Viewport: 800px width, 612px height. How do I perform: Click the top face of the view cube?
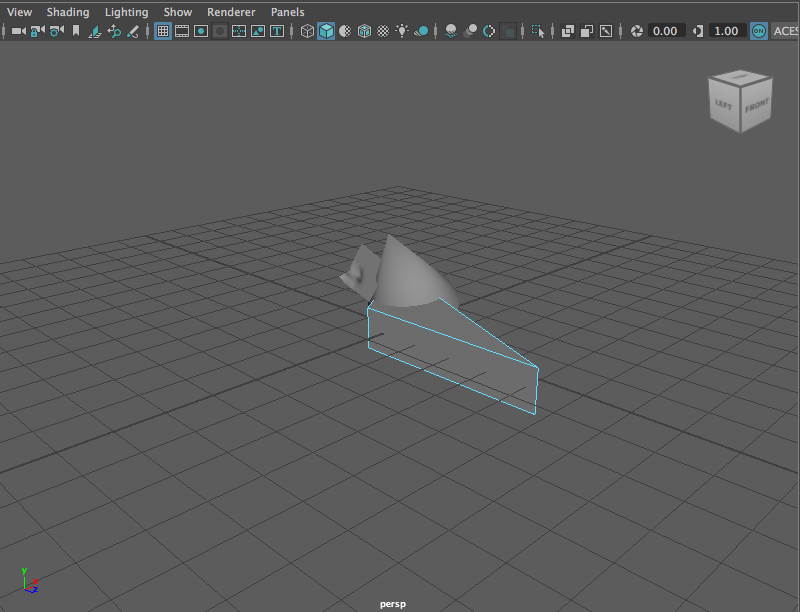(740, 77)
